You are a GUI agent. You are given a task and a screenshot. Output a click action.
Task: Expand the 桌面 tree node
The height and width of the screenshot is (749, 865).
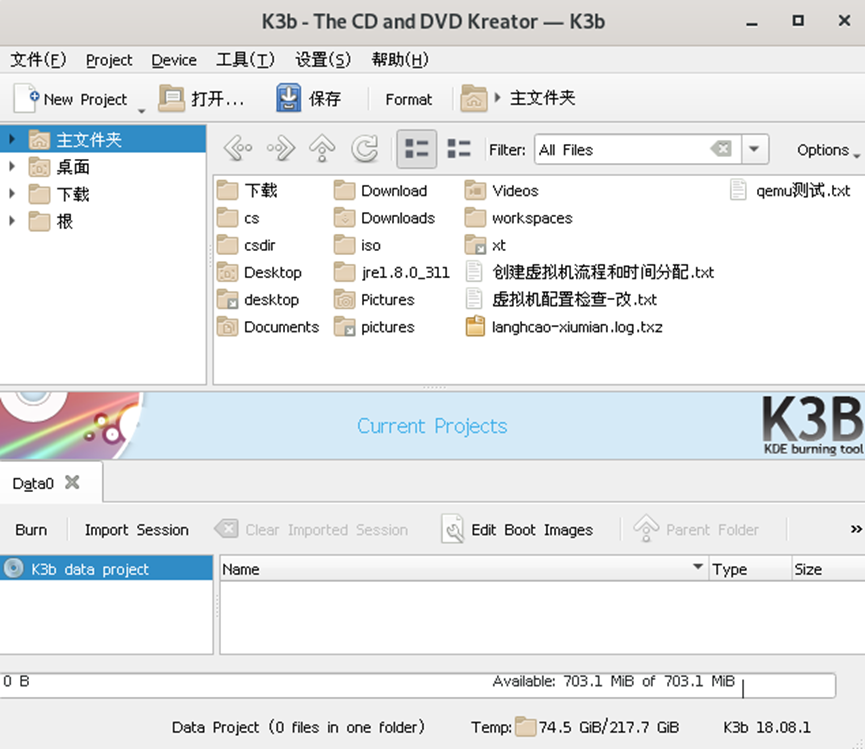click(x=12, y=166)
